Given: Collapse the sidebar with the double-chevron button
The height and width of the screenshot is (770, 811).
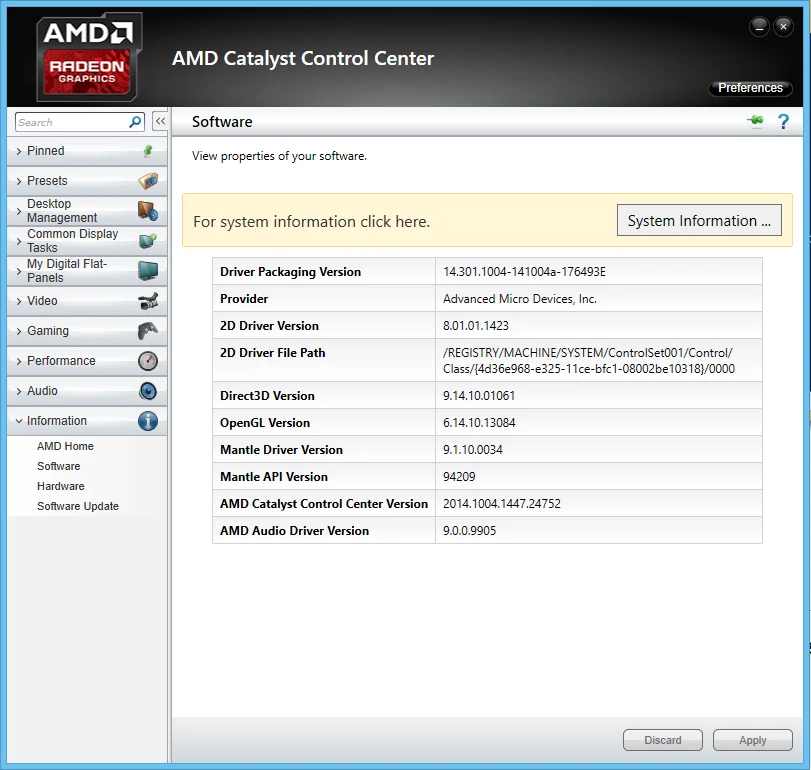Looking at the screenshot, I should coord(160,122).
